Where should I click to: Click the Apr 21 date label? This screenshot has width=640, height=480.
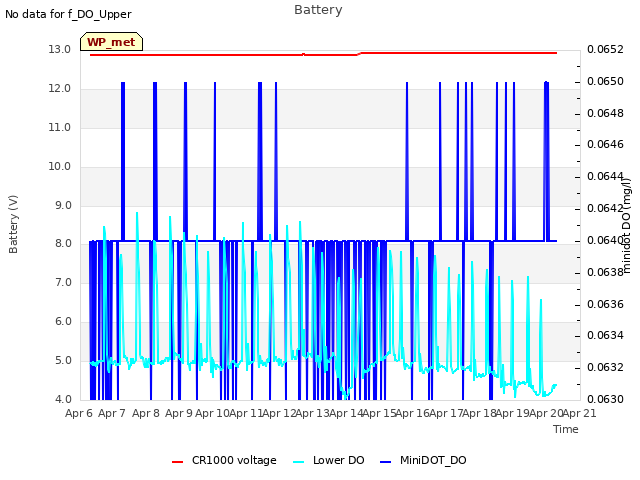click(x=580, y=413)
